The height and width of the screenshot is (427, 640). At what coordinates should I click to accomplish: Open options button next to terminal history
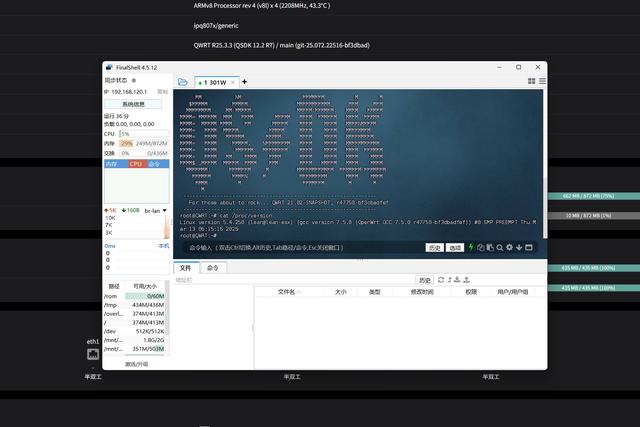(455, 248)
